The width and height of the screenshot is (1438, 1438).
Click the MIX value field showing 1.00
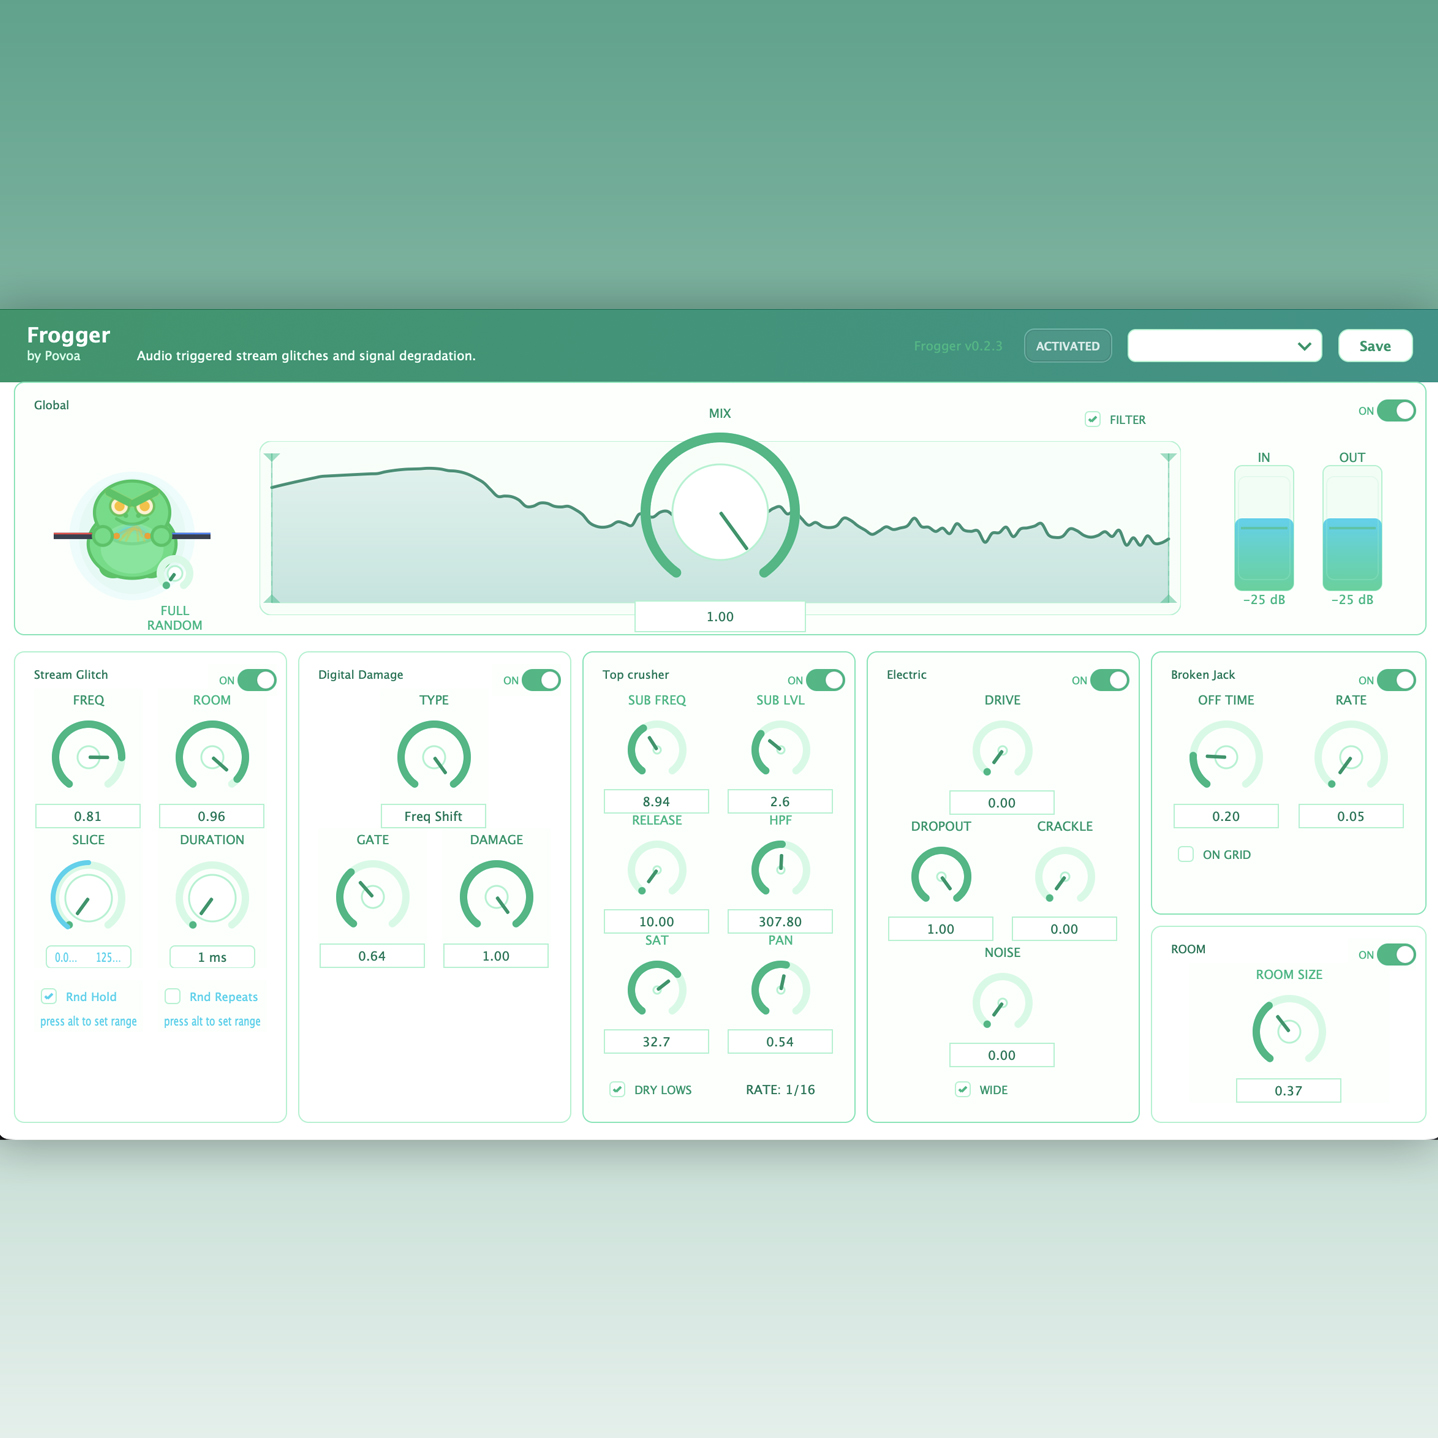click(719, 616)
